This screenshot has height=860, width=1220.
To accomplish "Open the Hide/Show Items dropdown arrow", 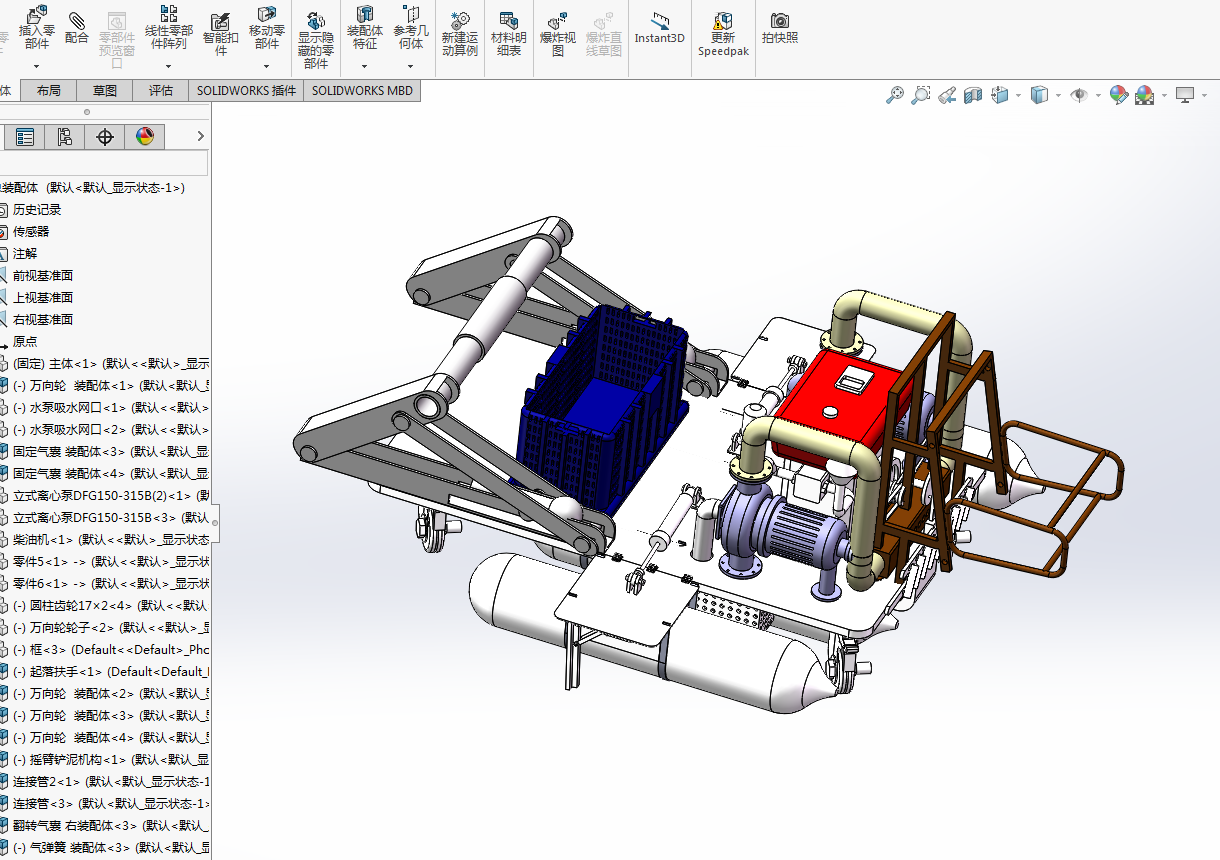I will coord(1098,96).
